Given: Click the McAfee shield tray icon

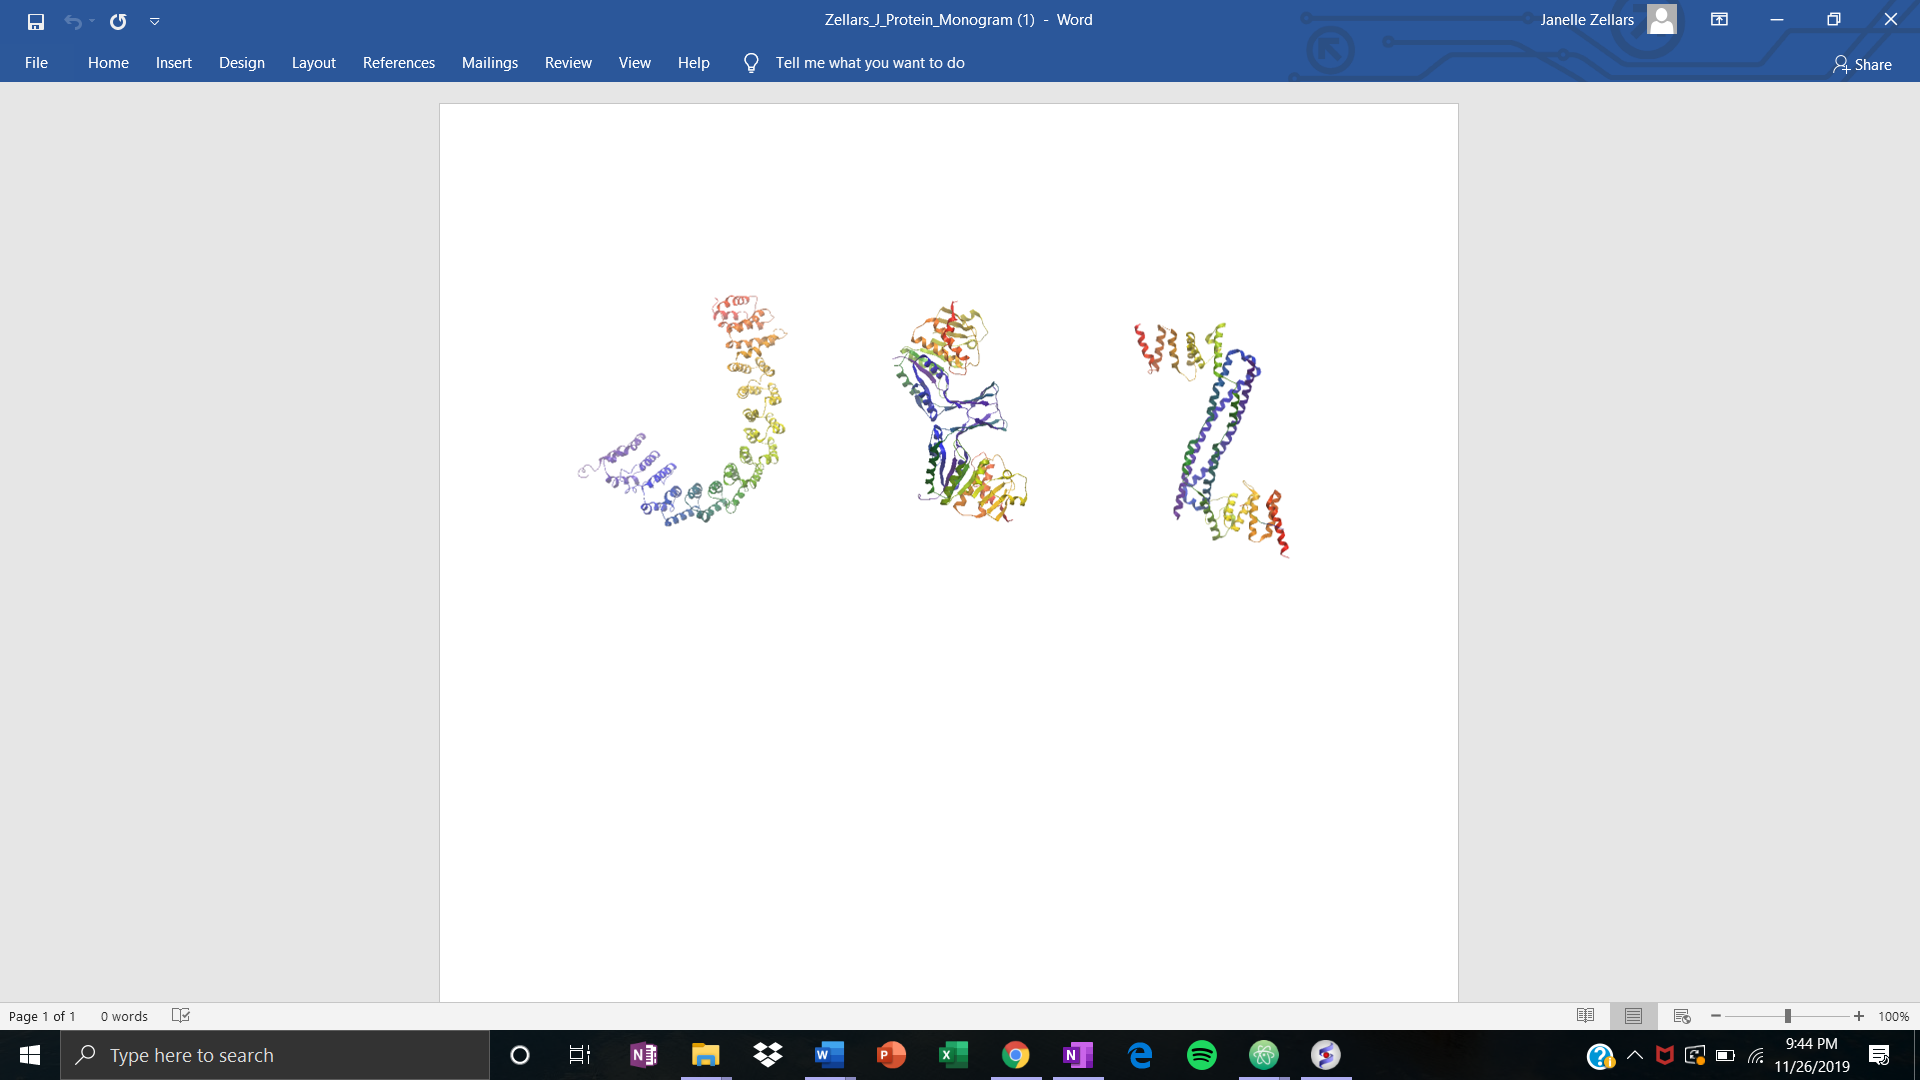Looking at the screenshot, I should (x=1665, y=1055).
